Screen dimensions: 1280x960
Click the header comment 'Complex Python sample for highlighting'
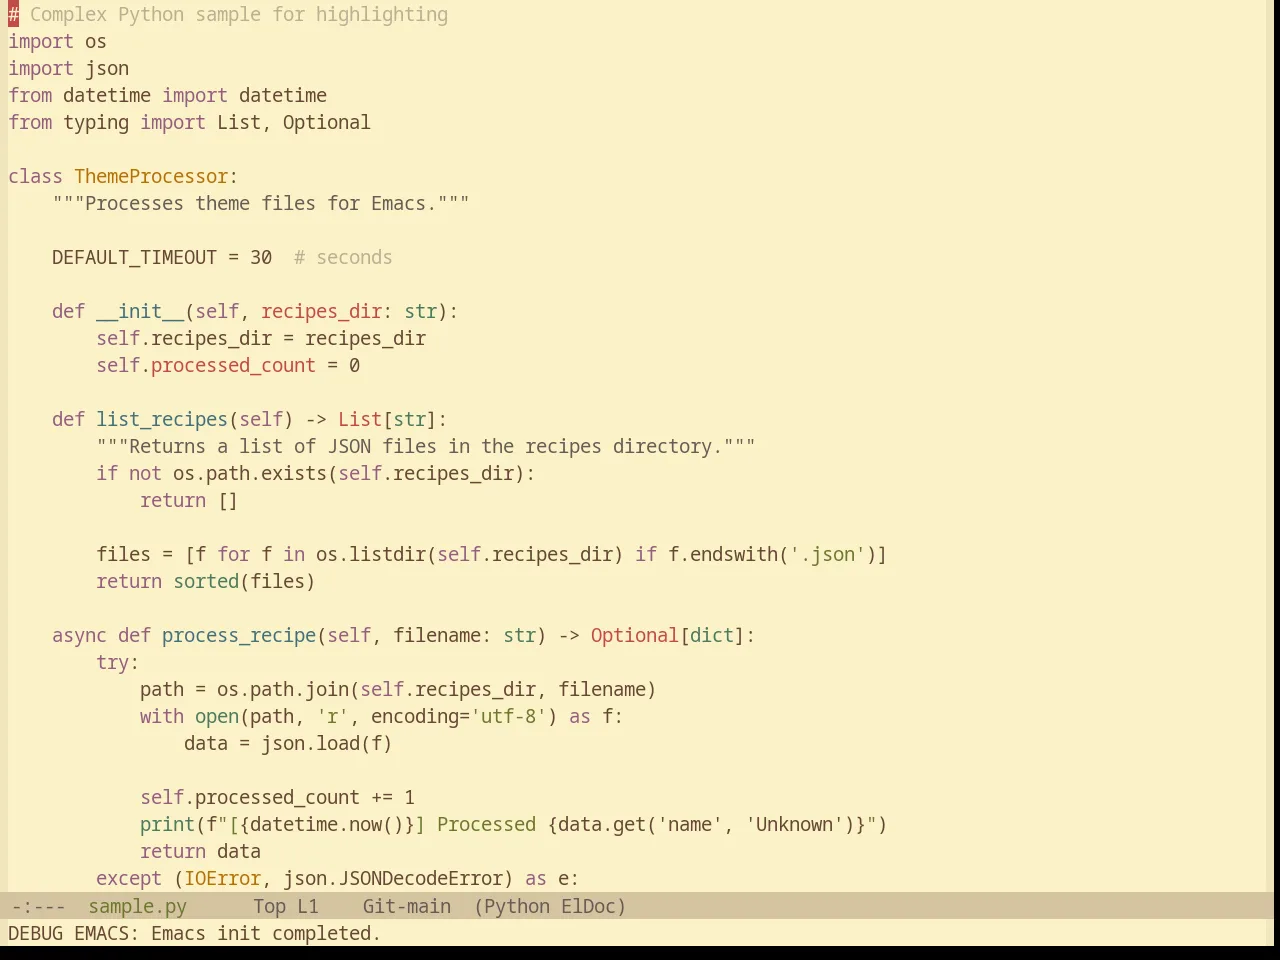click(239, 14)
